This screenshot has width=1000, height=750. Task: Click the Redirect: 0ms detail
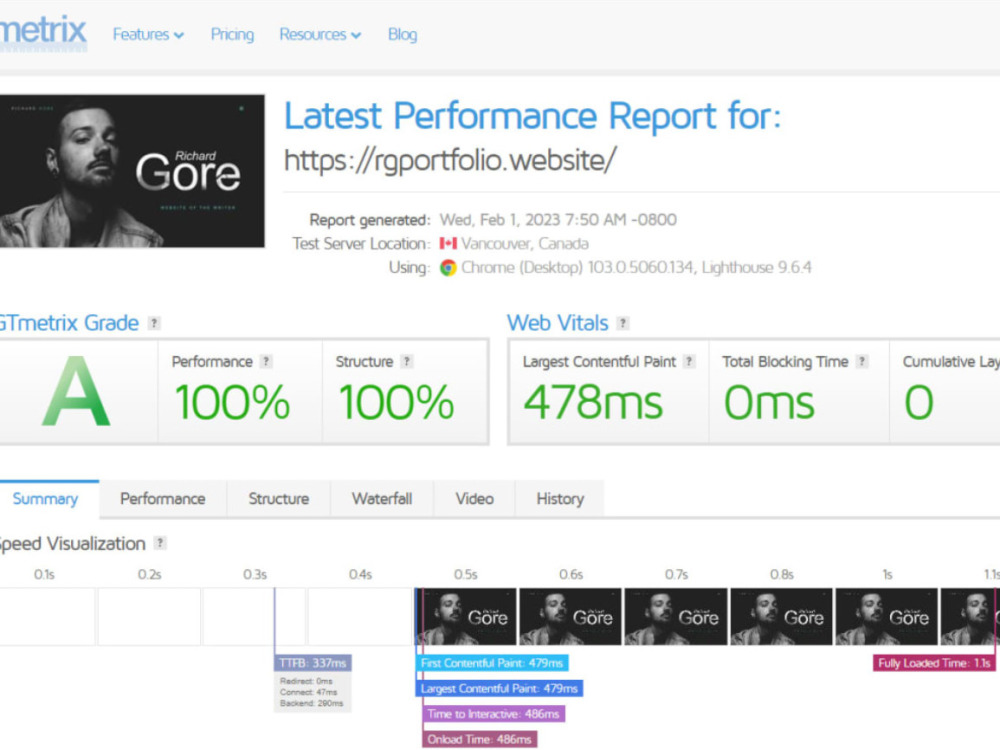click(x=306, y=681)
